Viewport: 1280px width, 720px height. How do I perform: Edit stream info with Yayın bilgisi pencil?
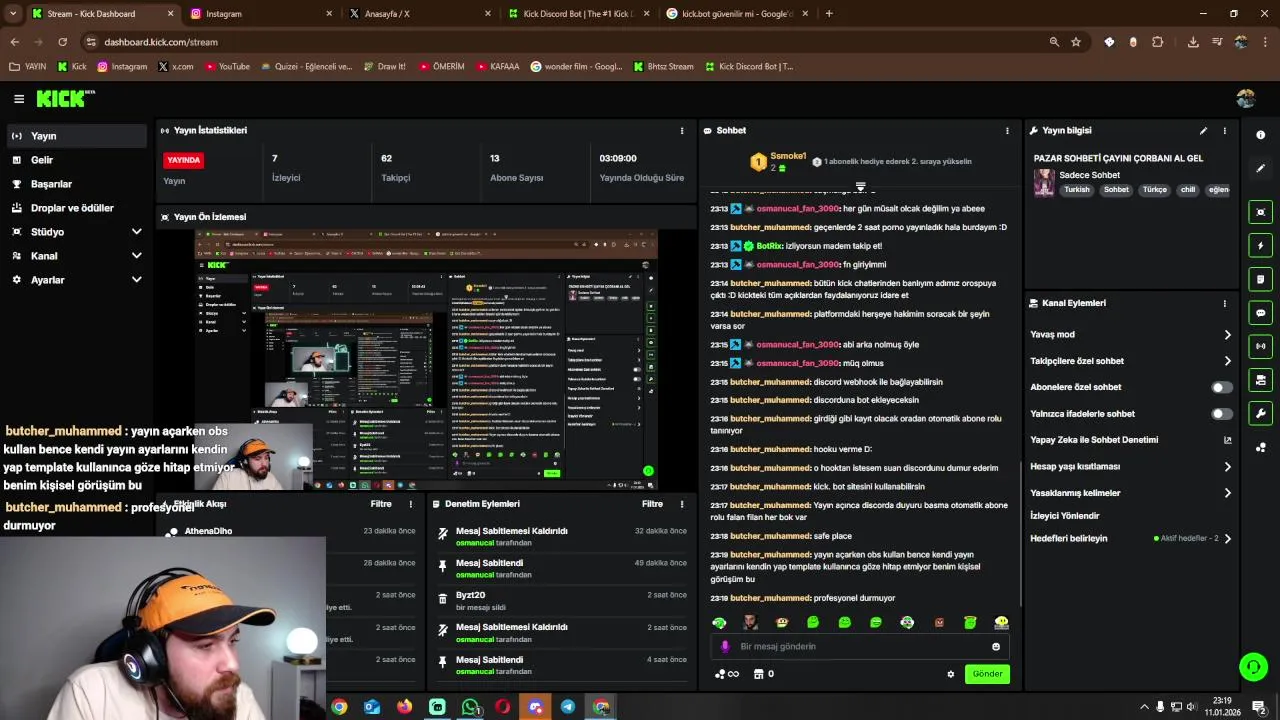1203,130
